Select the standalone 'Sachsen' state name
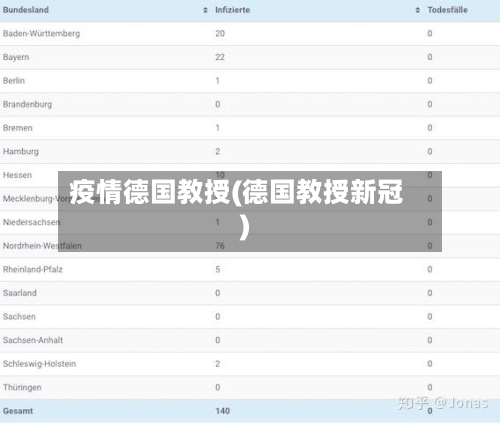The image size is (500, 424). (19, 317)
